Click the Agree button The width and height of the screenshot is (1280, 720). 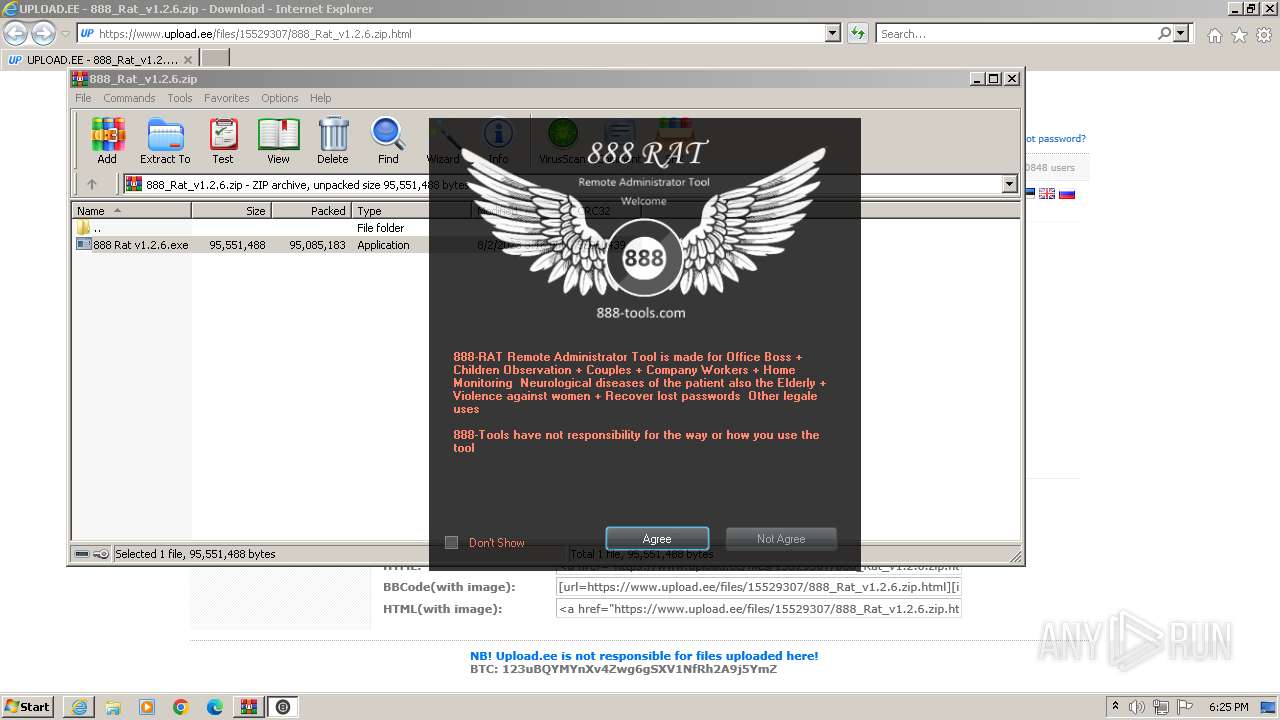[657, 539]
